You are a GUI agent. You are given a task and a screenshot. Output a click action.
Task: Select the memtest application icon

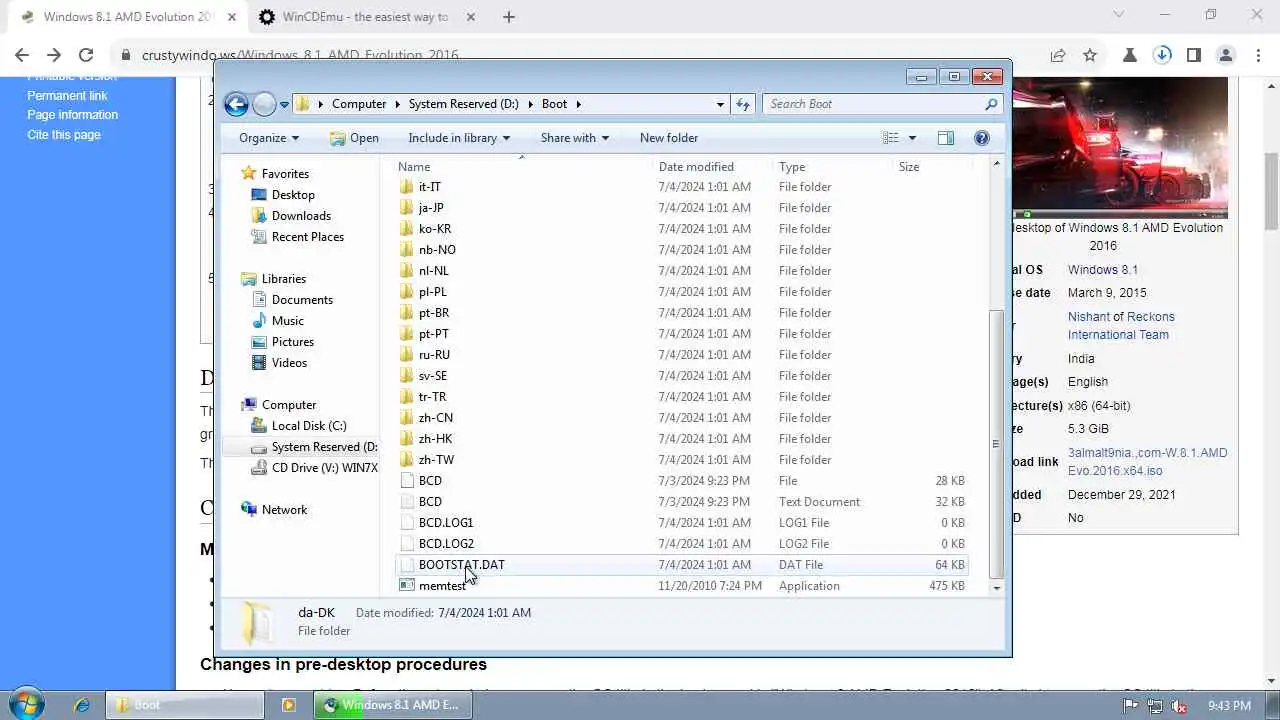406,586
